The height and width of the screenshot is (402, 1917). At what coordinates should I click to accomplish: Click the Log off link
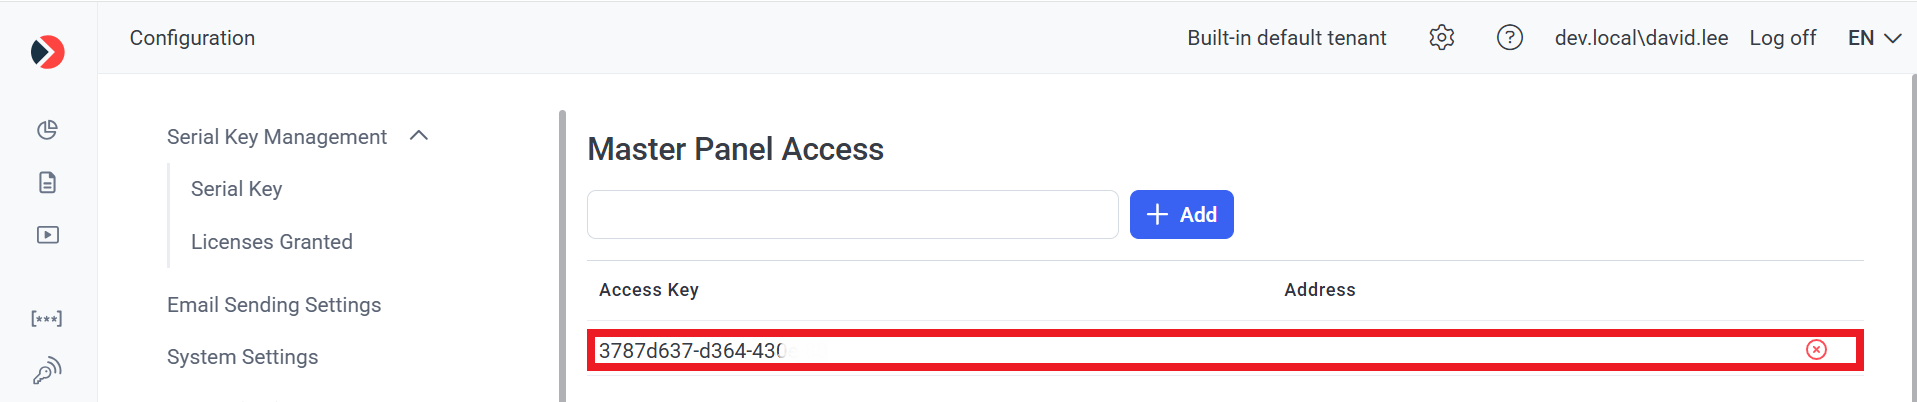(x=1782, y=38)
